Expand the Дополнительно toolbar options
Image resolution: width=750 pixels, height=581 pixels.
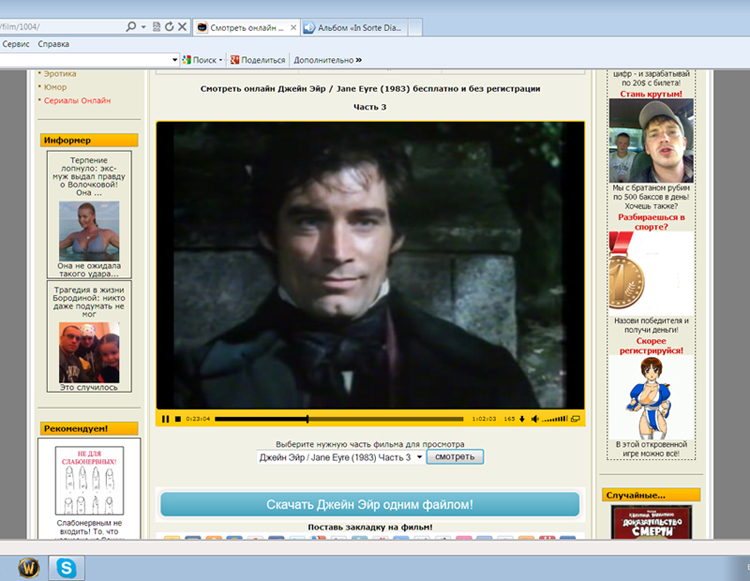328,60
